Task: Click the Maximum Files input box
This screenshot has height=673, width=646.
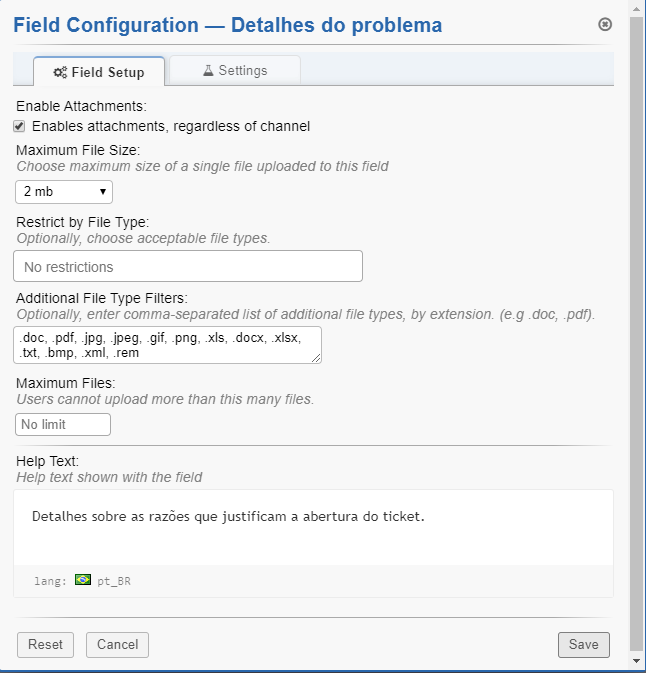Action: pyautogui.click(x=63, y=424)
